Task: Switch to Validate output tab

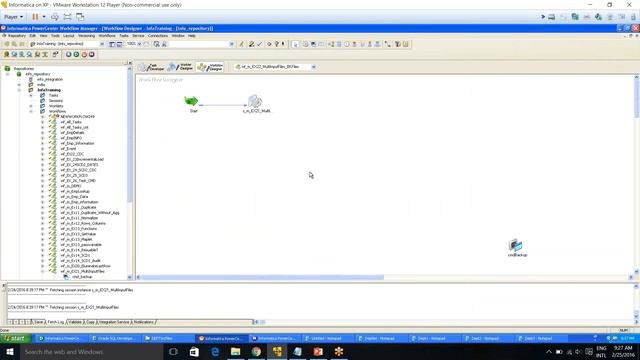Action: click(75, 322)
